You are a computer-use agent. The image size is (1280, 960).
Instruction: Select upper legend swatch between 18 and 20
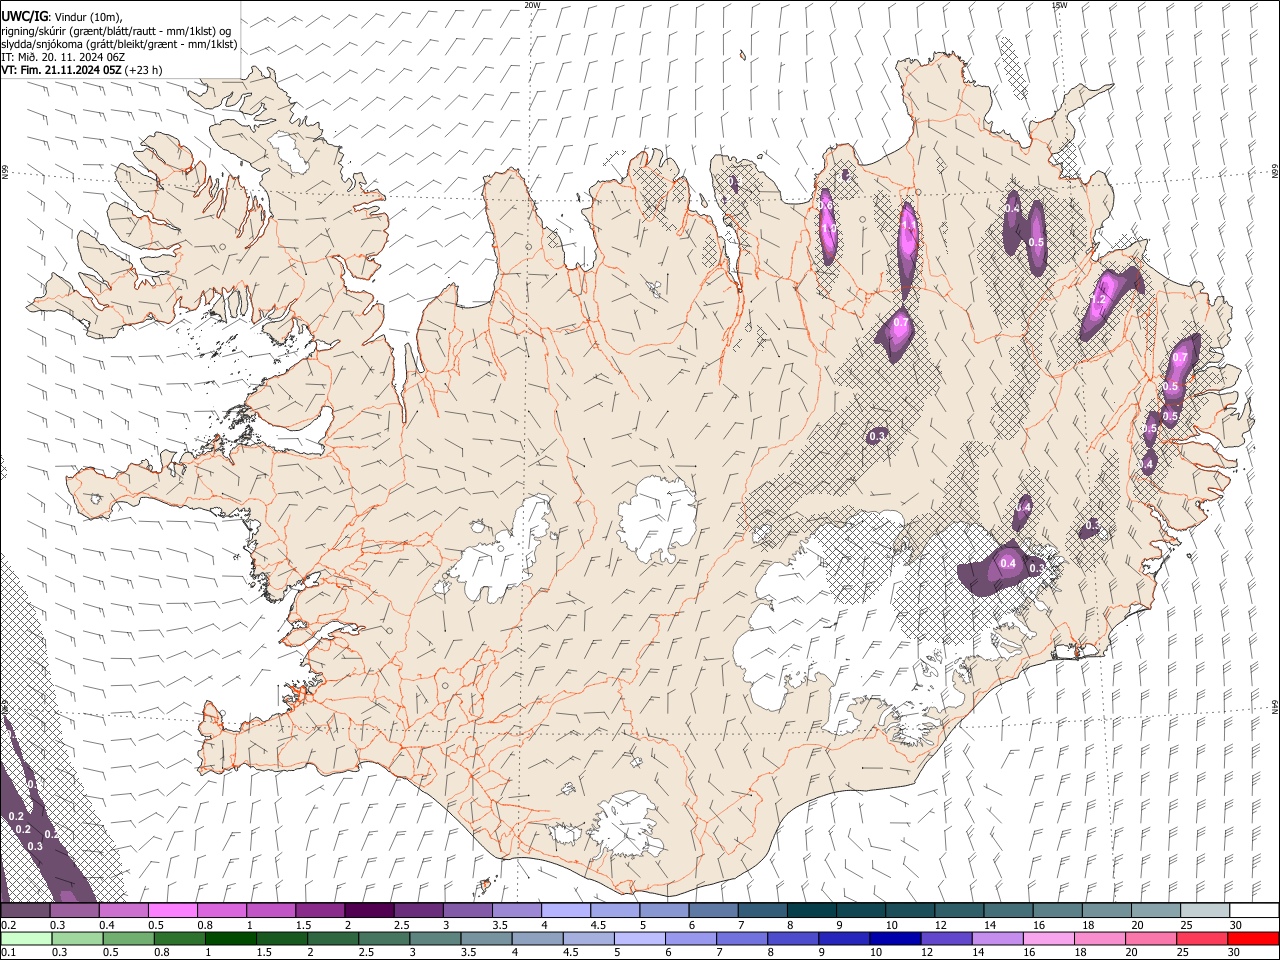(1108, 910)
